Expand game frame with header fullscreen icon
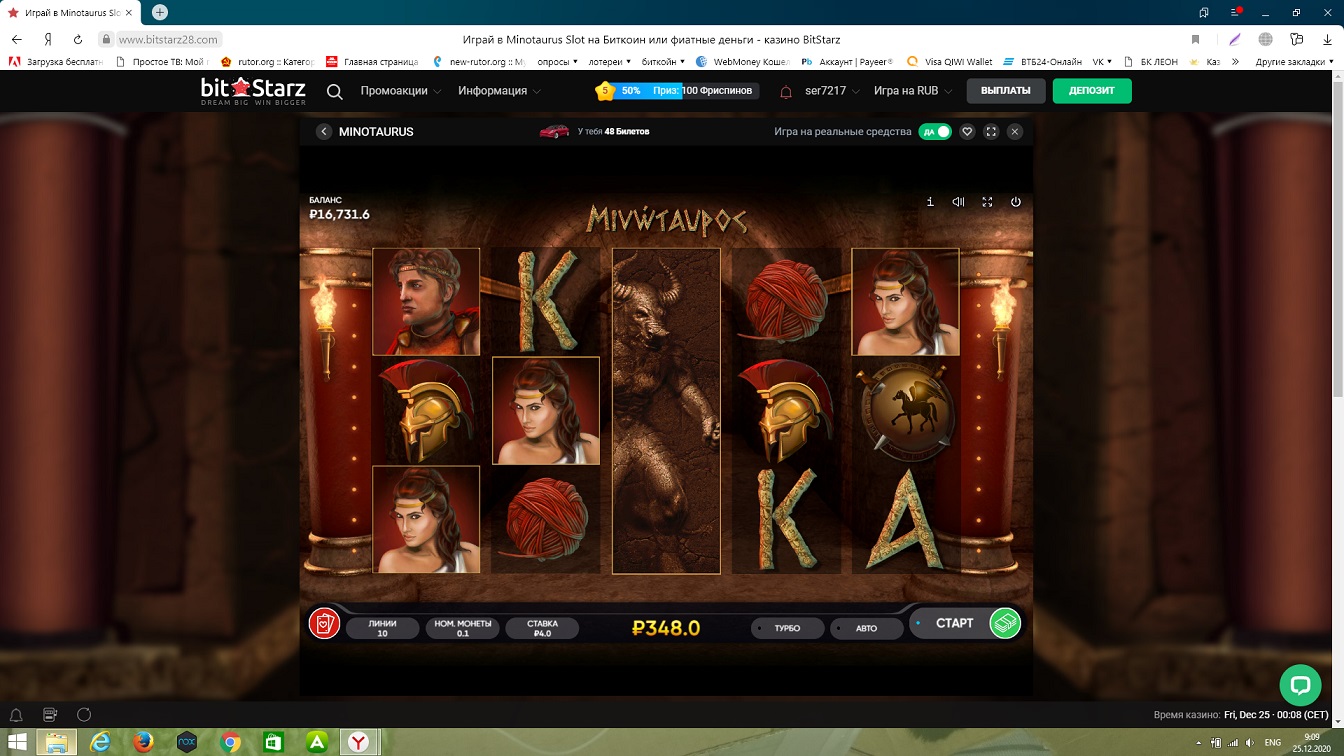The image size is (1344, 756). (991, 132)
